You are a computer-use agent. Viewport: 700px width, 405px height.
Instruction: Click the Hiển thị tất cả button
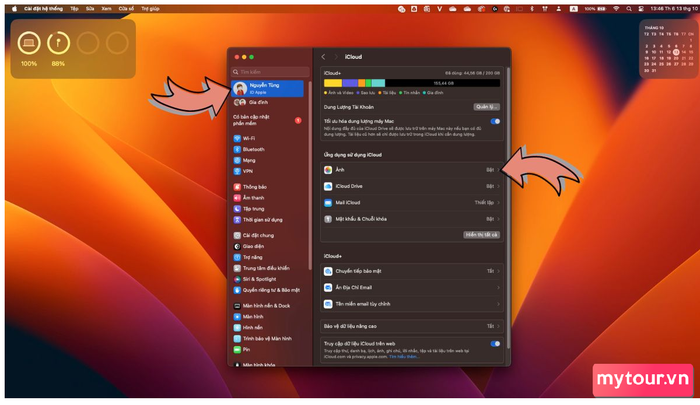(x=481, y=234)
